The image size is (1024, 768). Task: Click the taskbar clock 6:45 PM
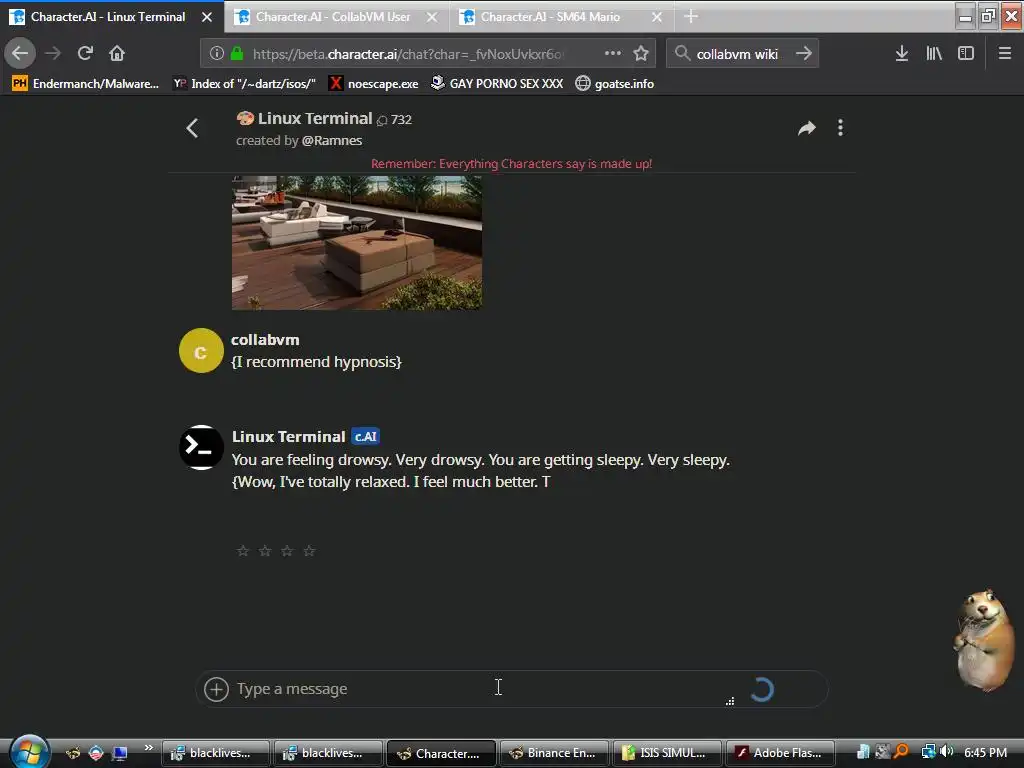click(985, 752)
